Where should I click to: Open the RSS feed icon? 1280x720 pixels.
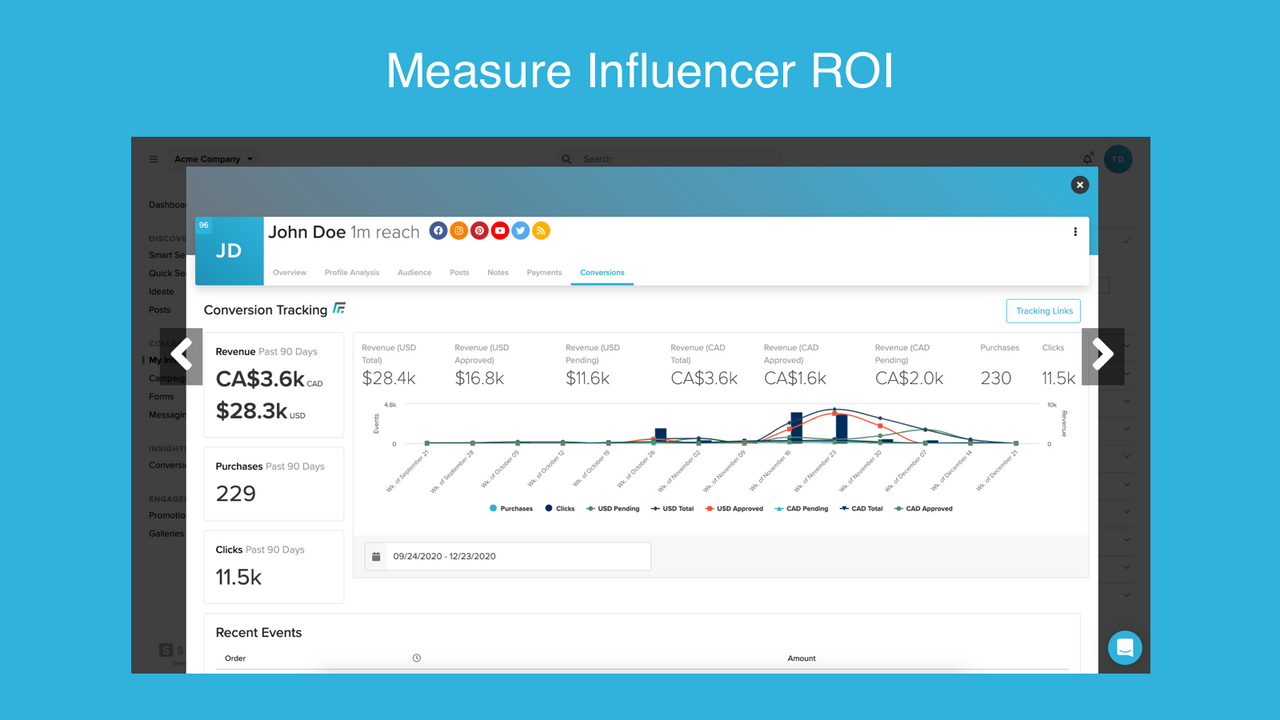click(540, 230)
